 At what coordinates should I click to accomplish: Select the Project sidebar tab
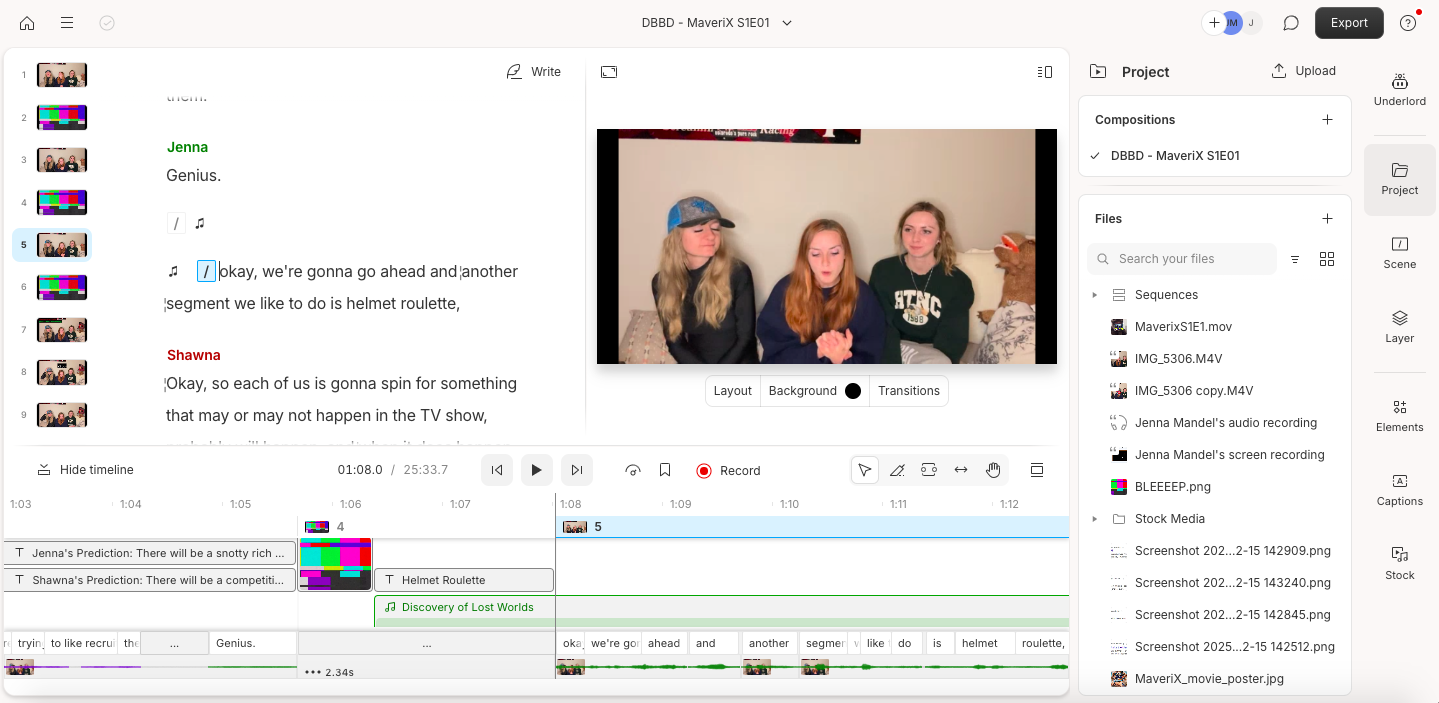tap(1399, 179)
